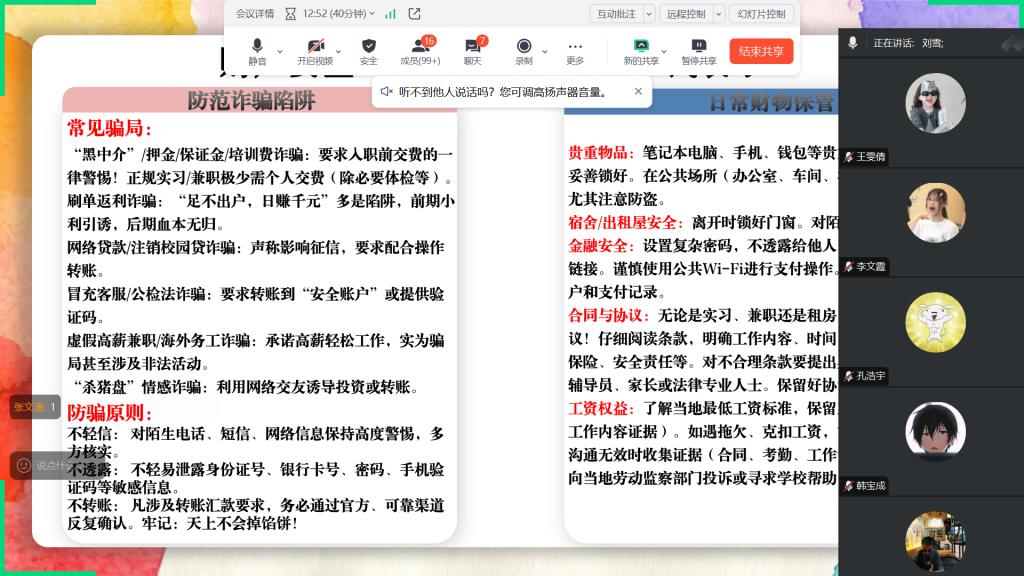Click the muted mic icon beside 韩宝成

point(848,486)
